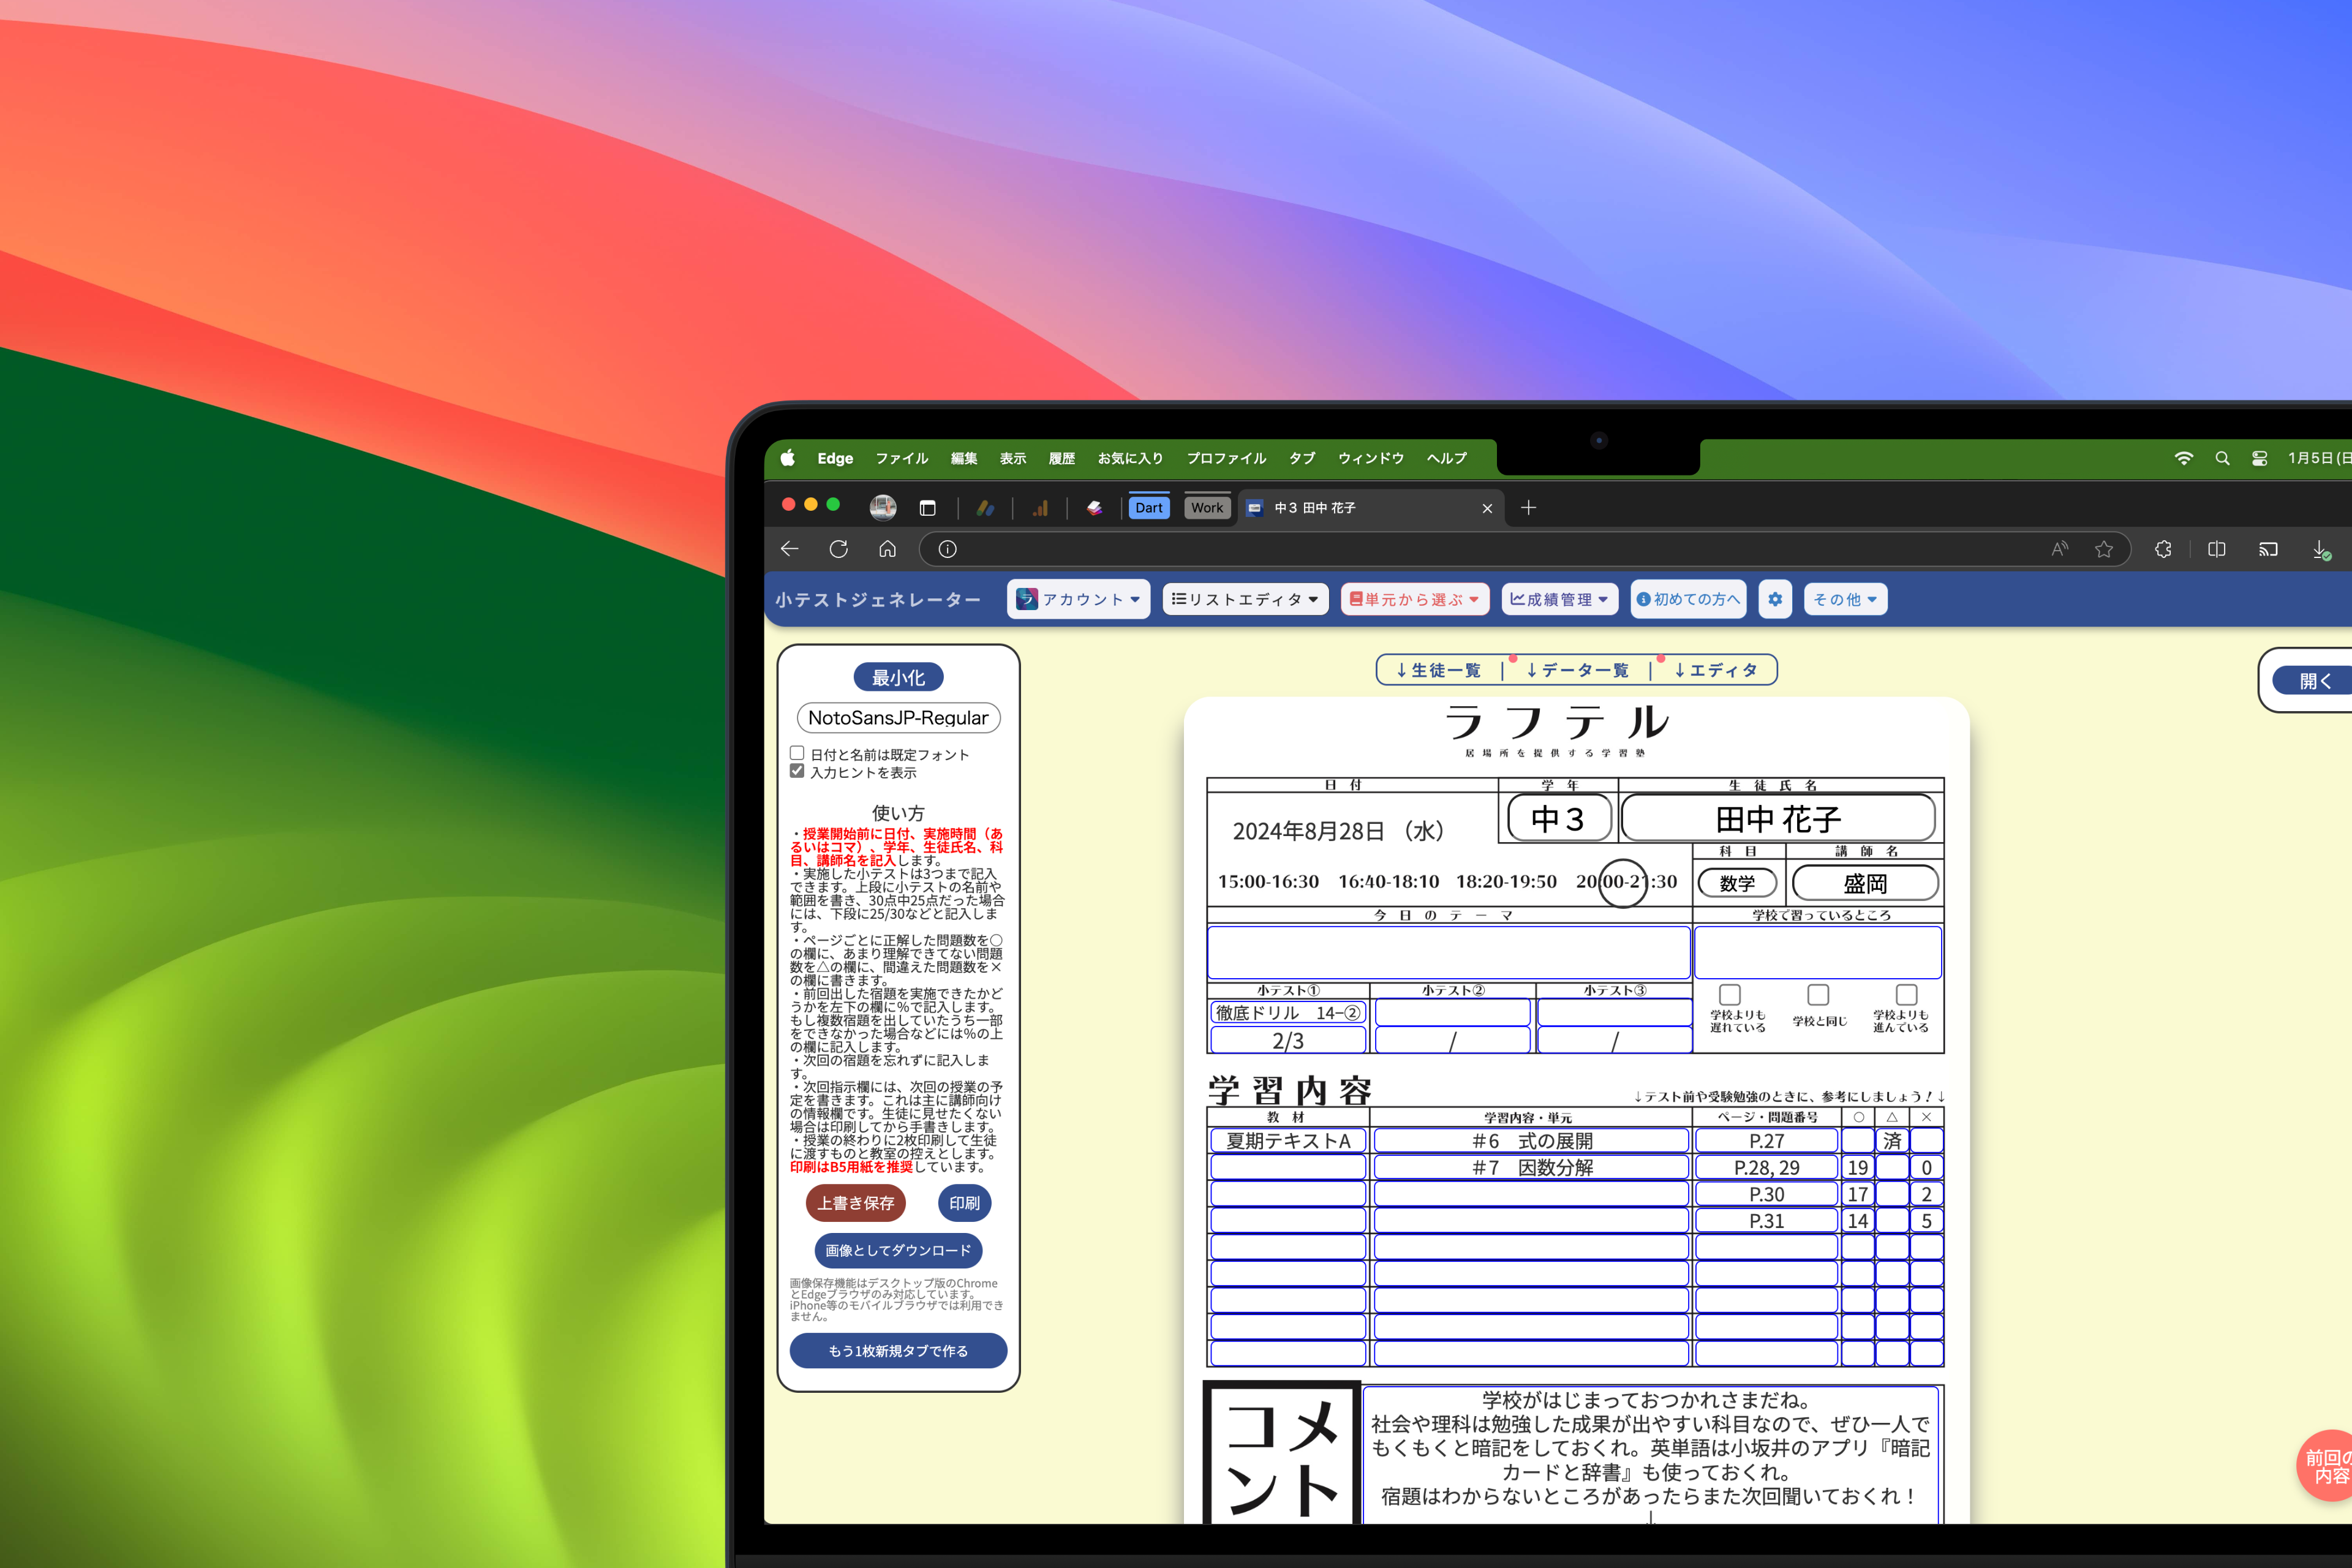
Task: Click the browser refresh icon
Action: [838, 549]
